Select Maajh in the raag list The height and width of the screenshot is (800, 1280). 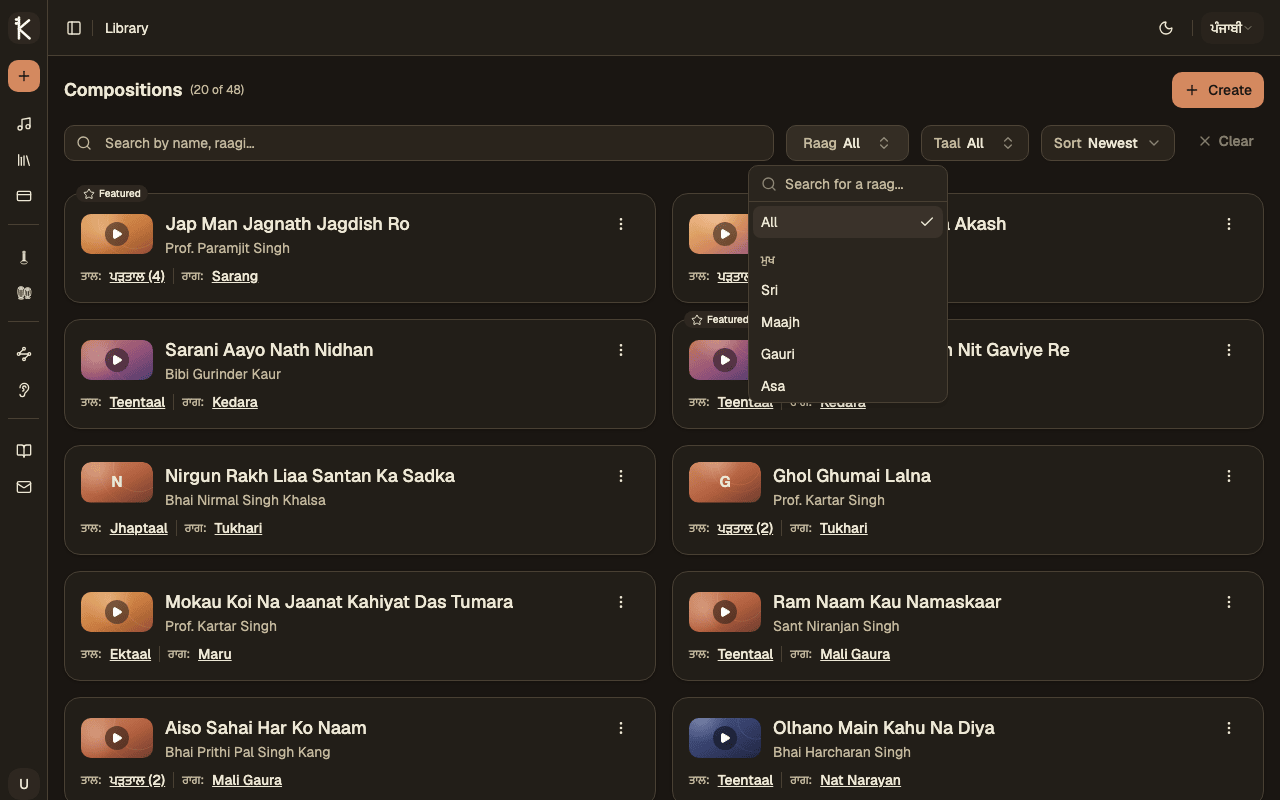[848, 322]
